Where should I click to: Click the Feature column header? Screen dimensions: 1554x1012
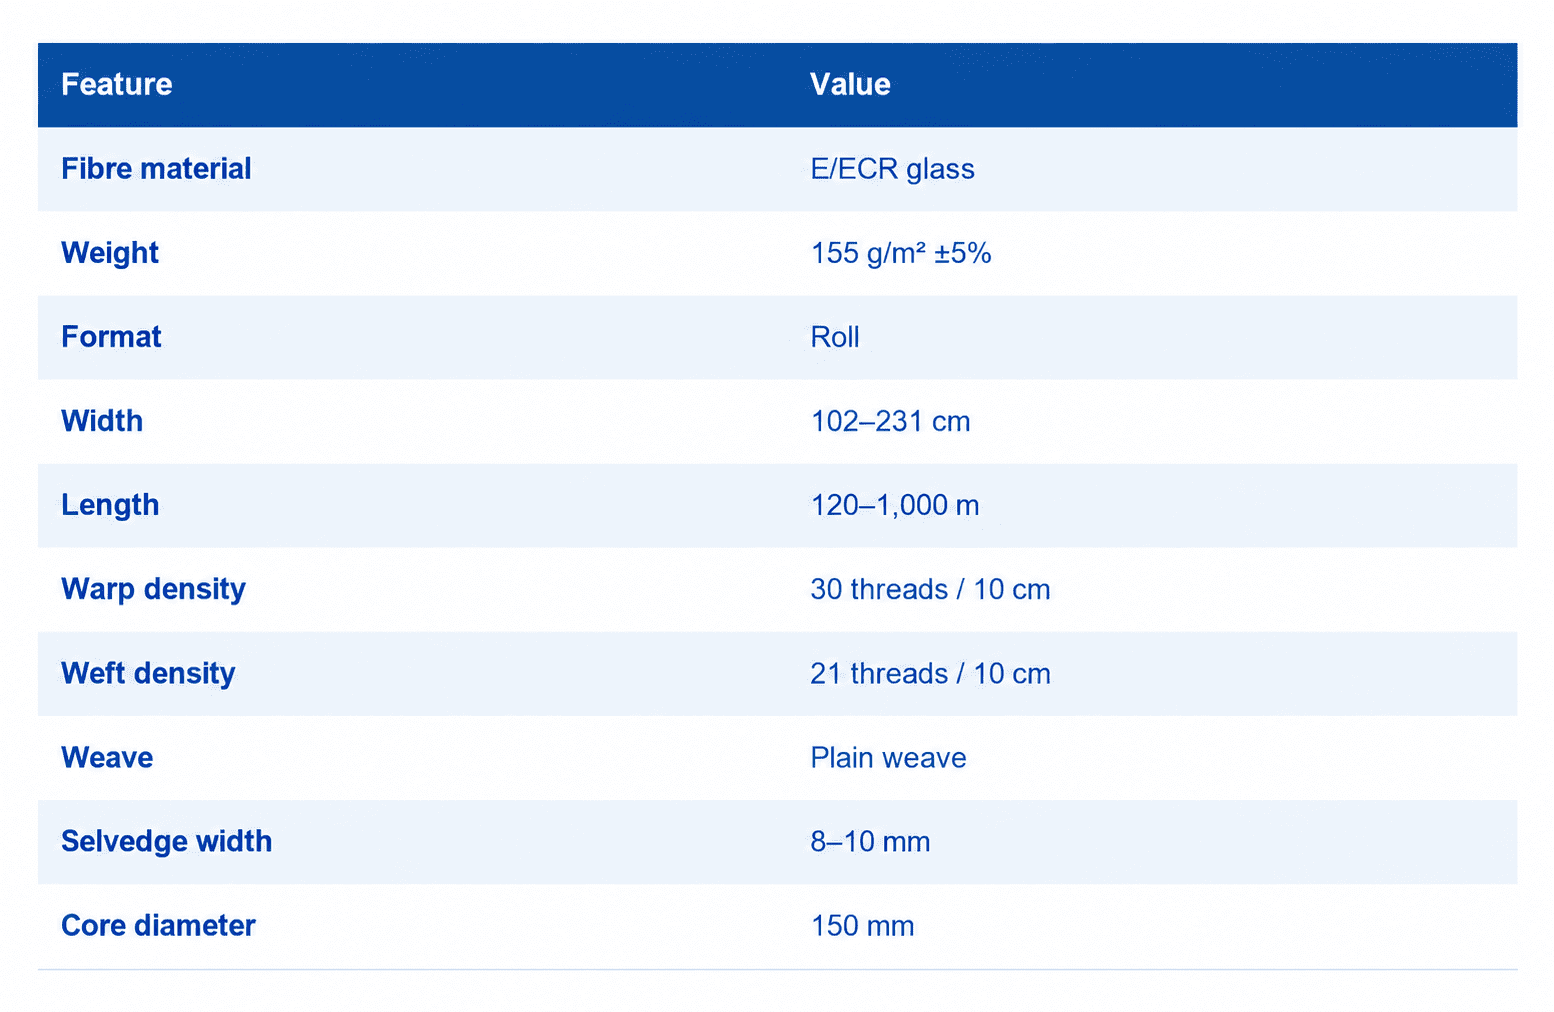tap(116, 84)
